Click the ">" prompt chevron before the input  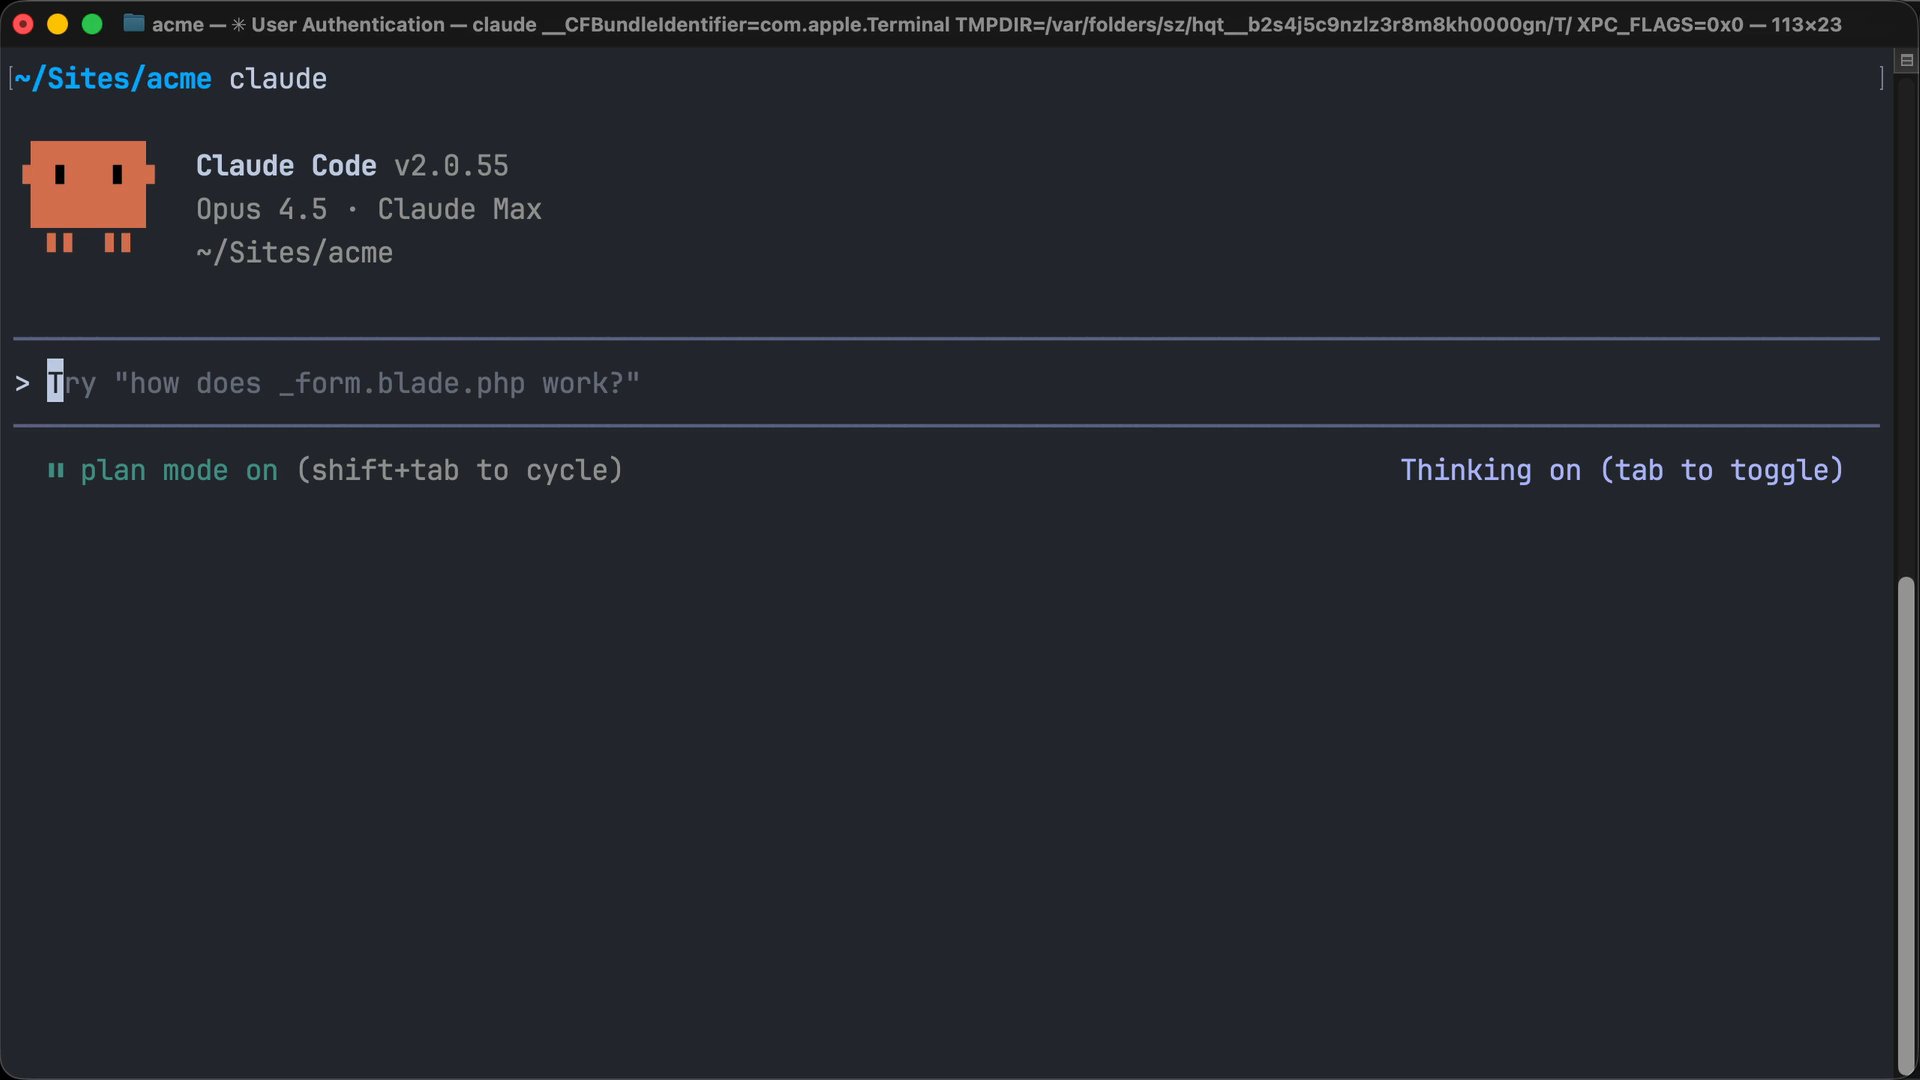(23, 383)
